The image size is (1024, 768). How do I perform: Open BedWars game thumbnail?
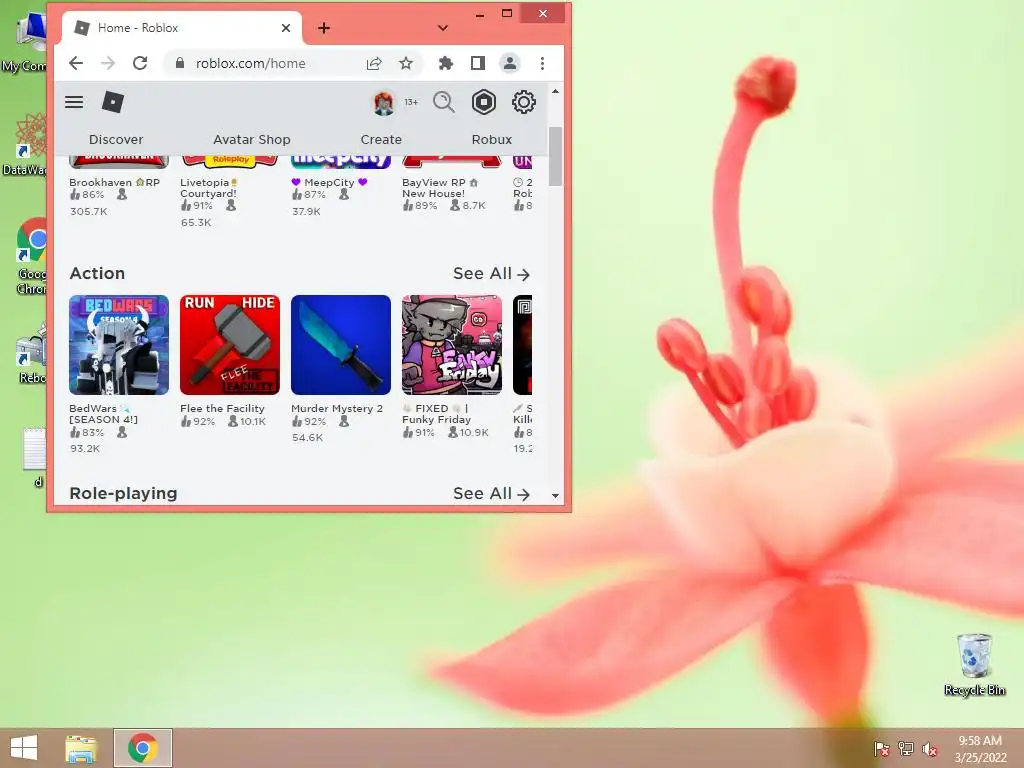click(x=119, y=345)
